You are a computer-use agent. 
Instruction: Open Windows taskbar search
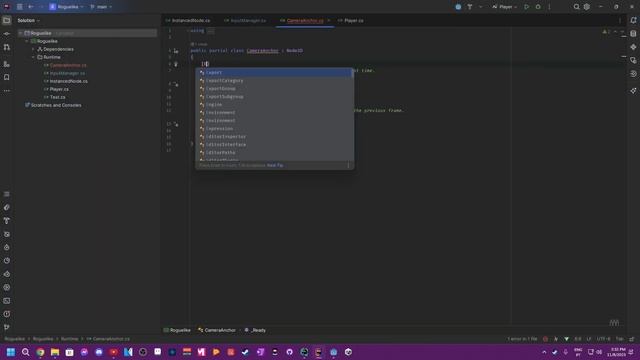(25, 352)
